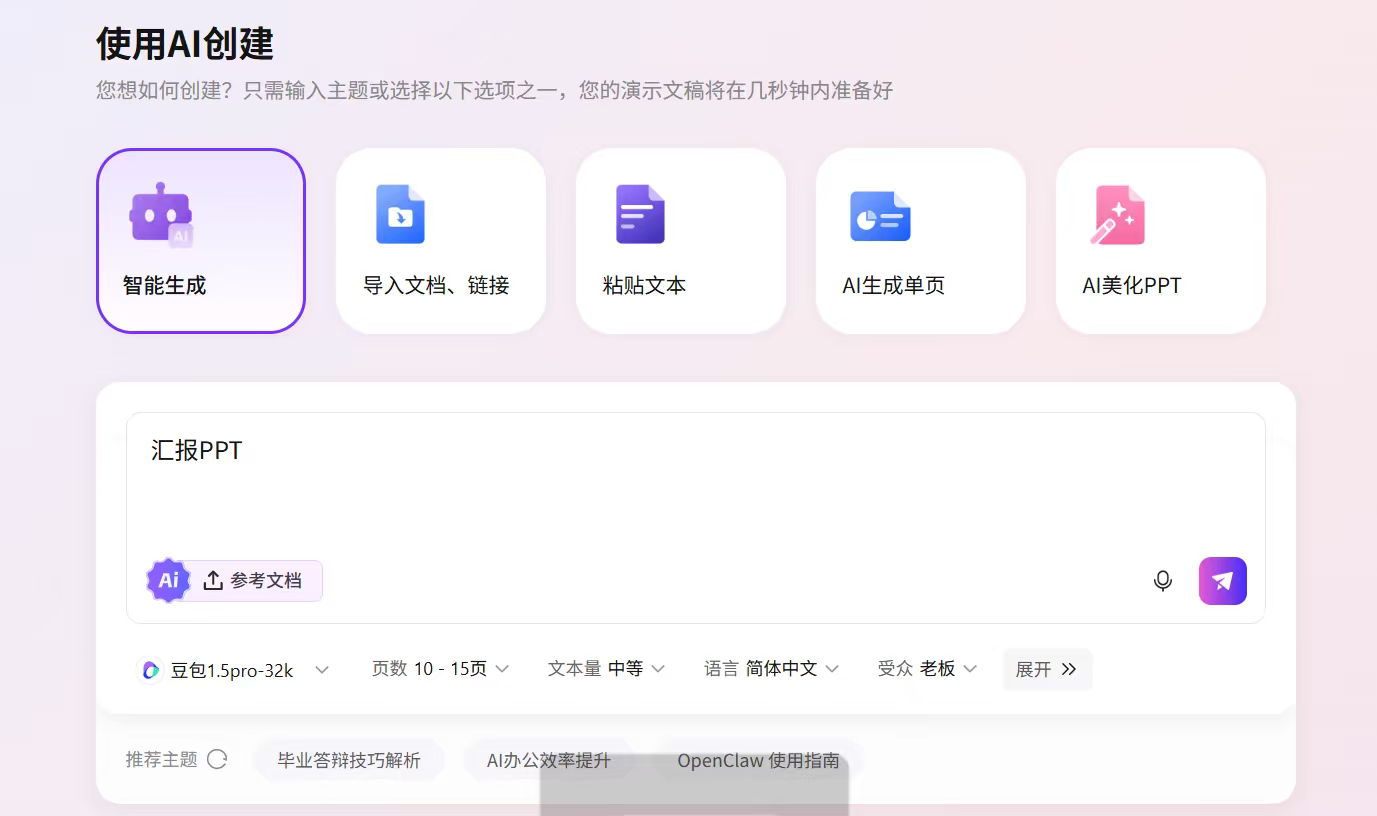This screenshot has height=816, width=1377.
Task: Open the 导入文档、链接 option card
Action: click(x=441, y=241)
